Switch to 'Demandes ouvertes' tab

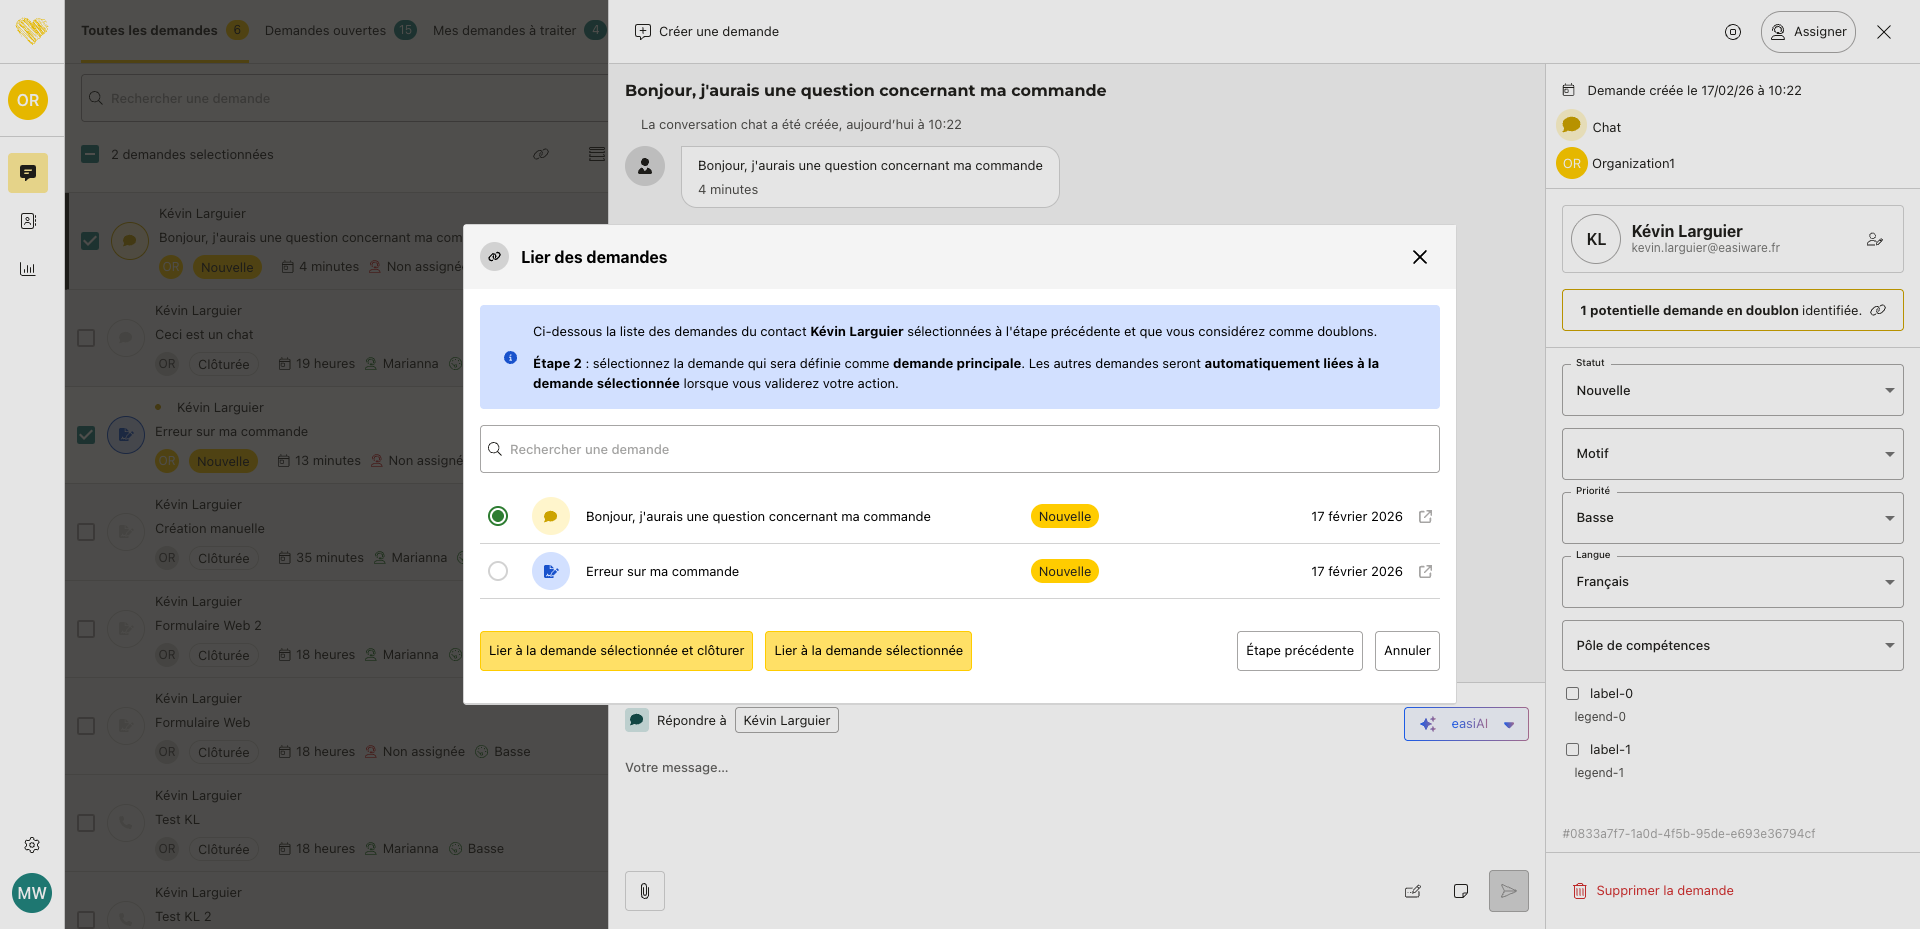[325, 31]
